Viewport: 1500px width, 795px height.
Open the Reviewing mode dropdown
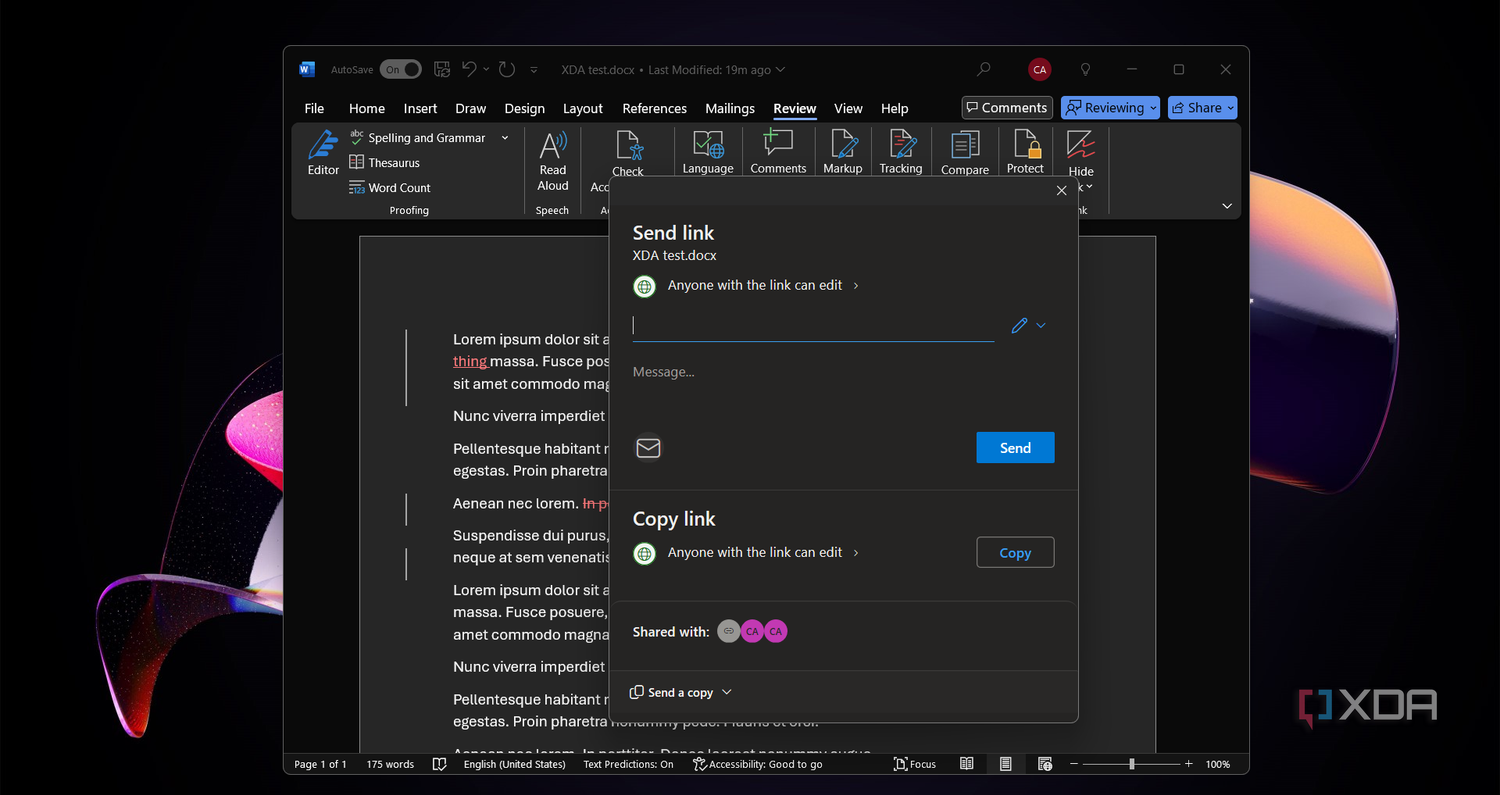click(x=1111, y=108)
